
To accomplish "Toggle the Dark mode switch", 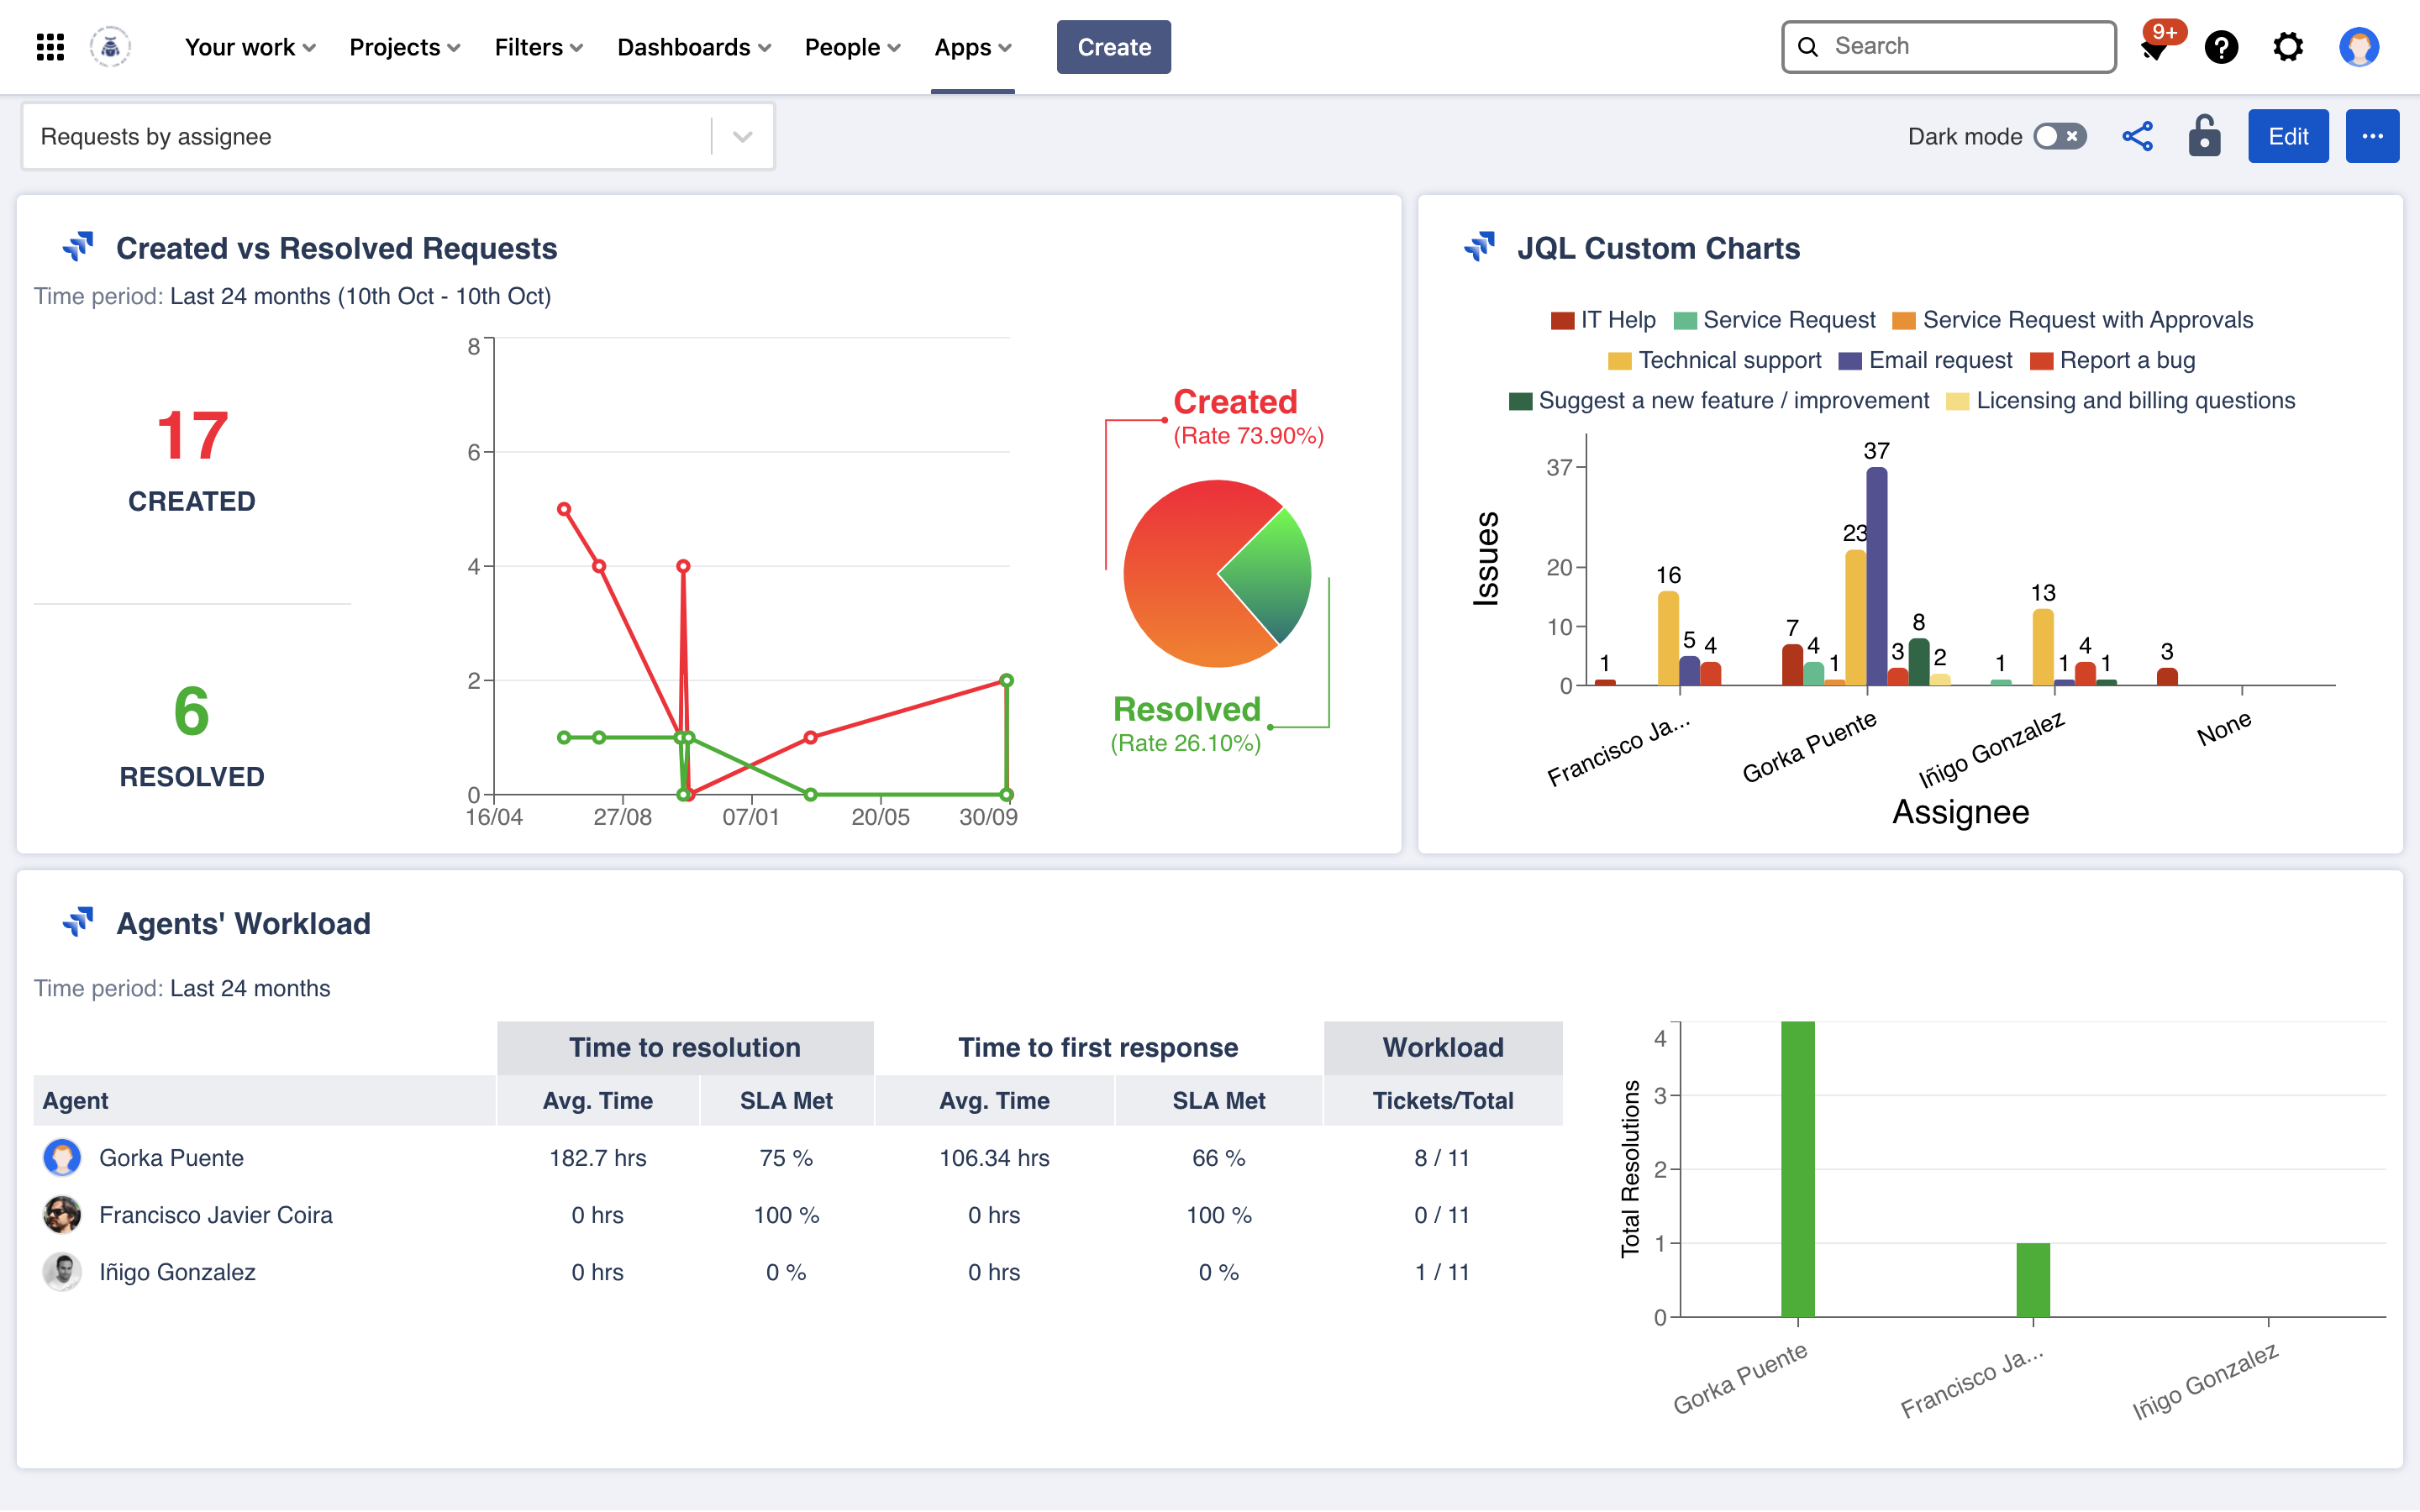I will 2060,136.
